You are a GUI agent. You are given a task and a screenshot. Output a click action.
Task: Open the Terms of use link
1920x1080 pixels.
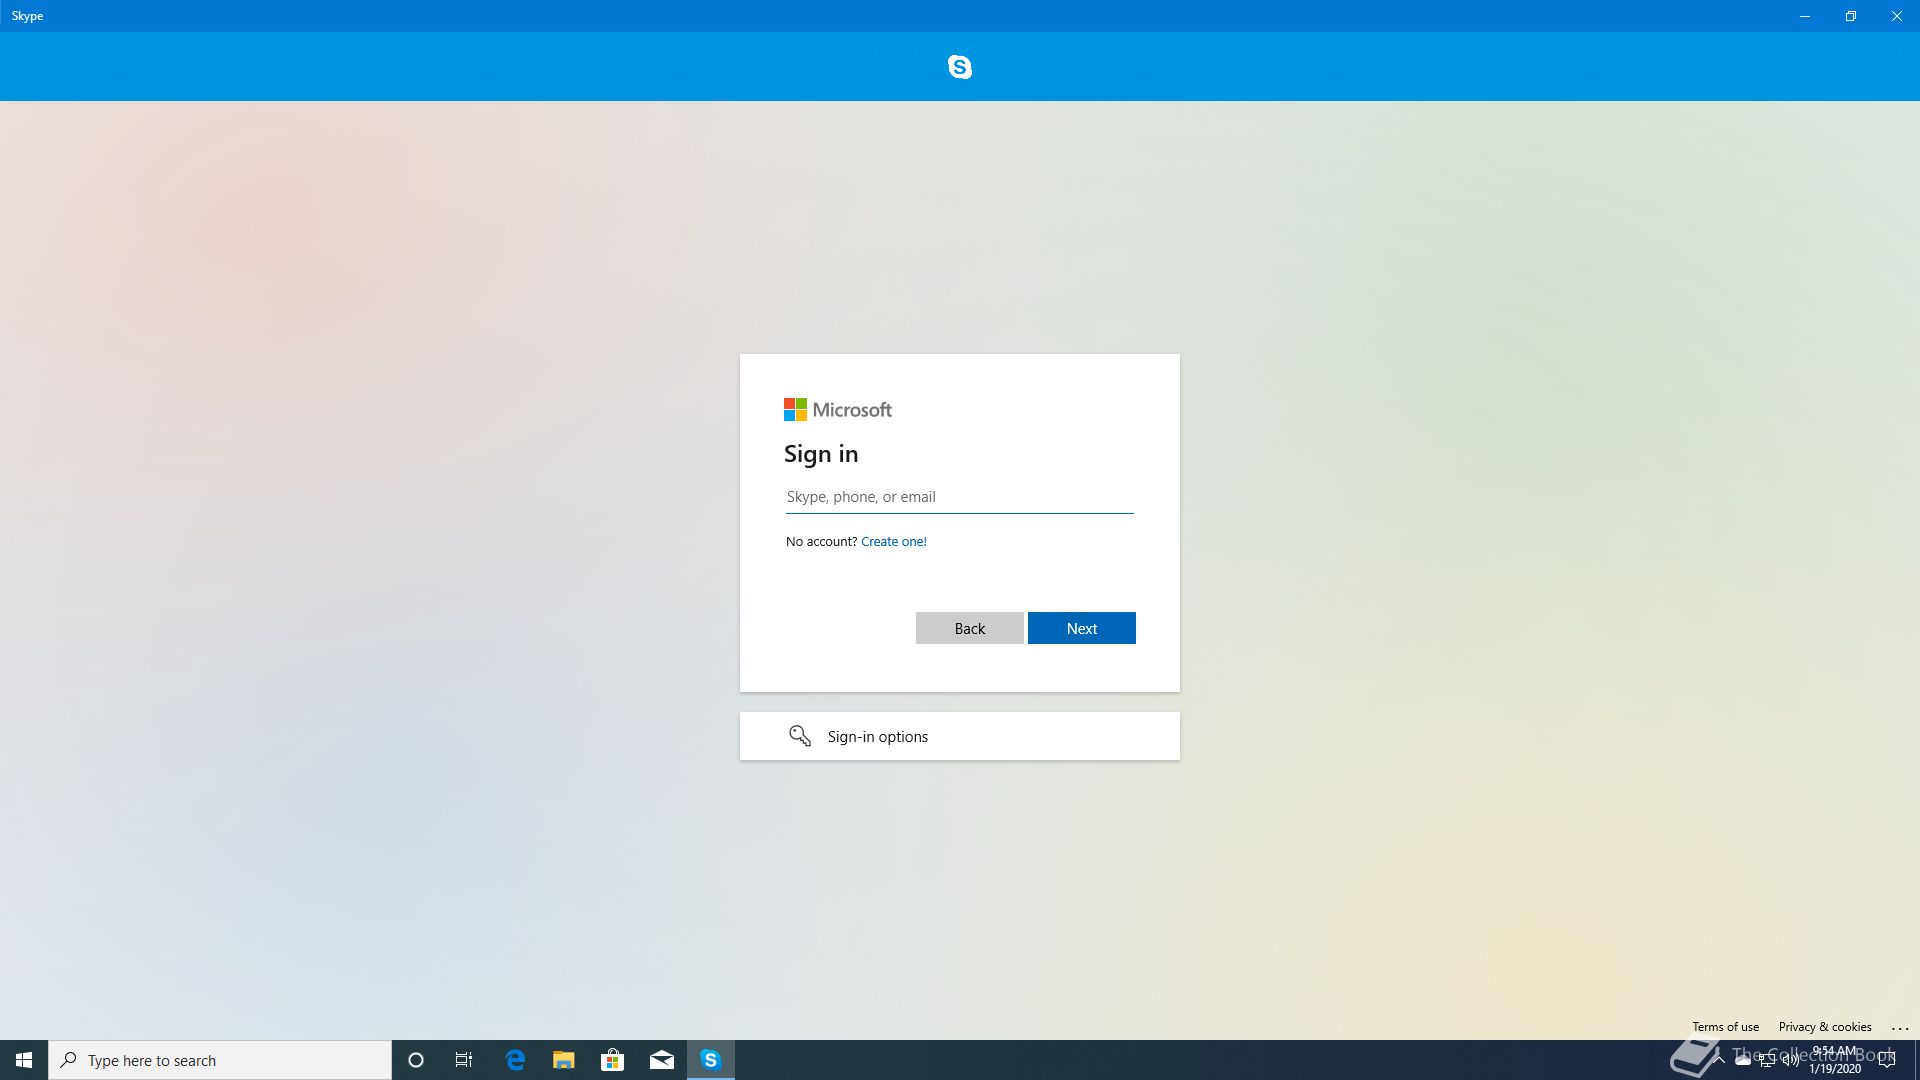(x=1726, y=1027)
